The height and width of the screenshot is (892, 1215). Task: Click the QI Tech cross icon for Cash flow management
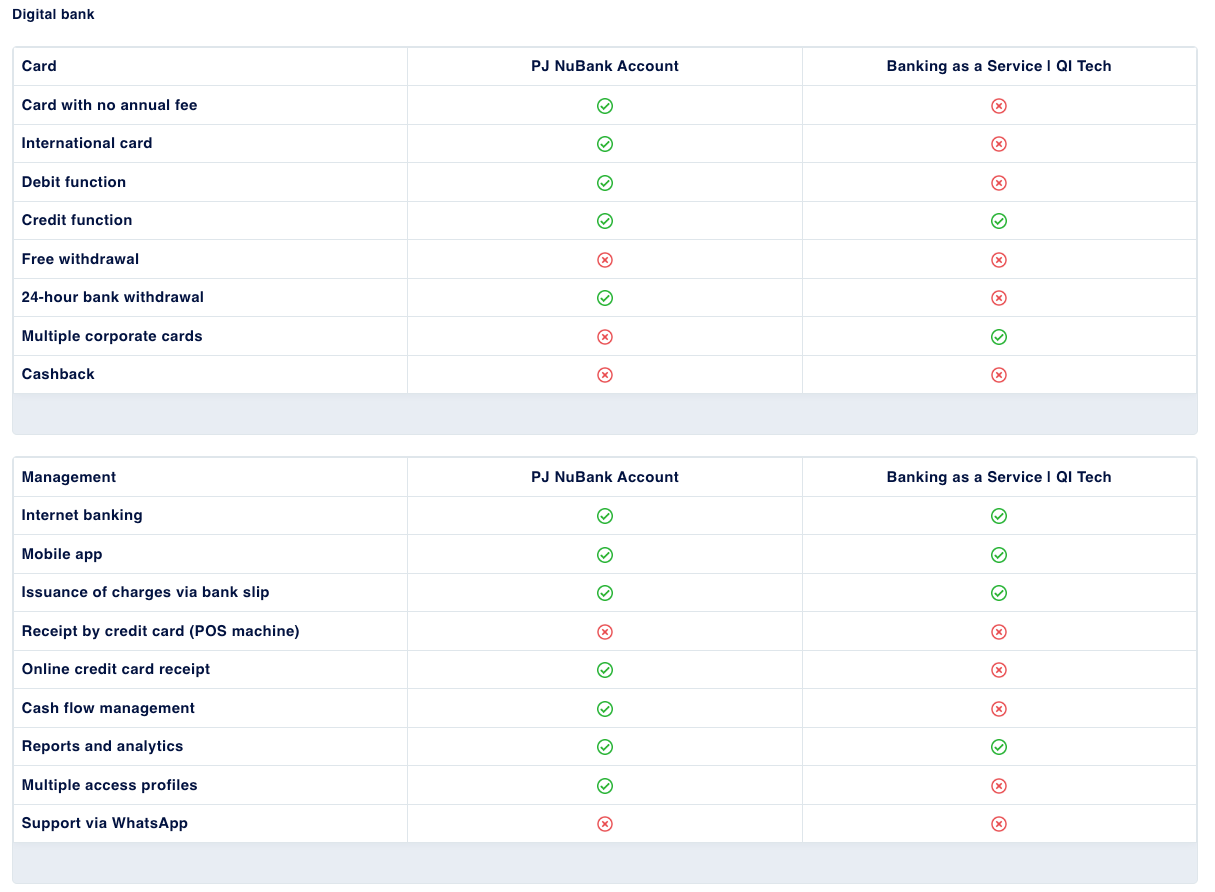point(999,709)
